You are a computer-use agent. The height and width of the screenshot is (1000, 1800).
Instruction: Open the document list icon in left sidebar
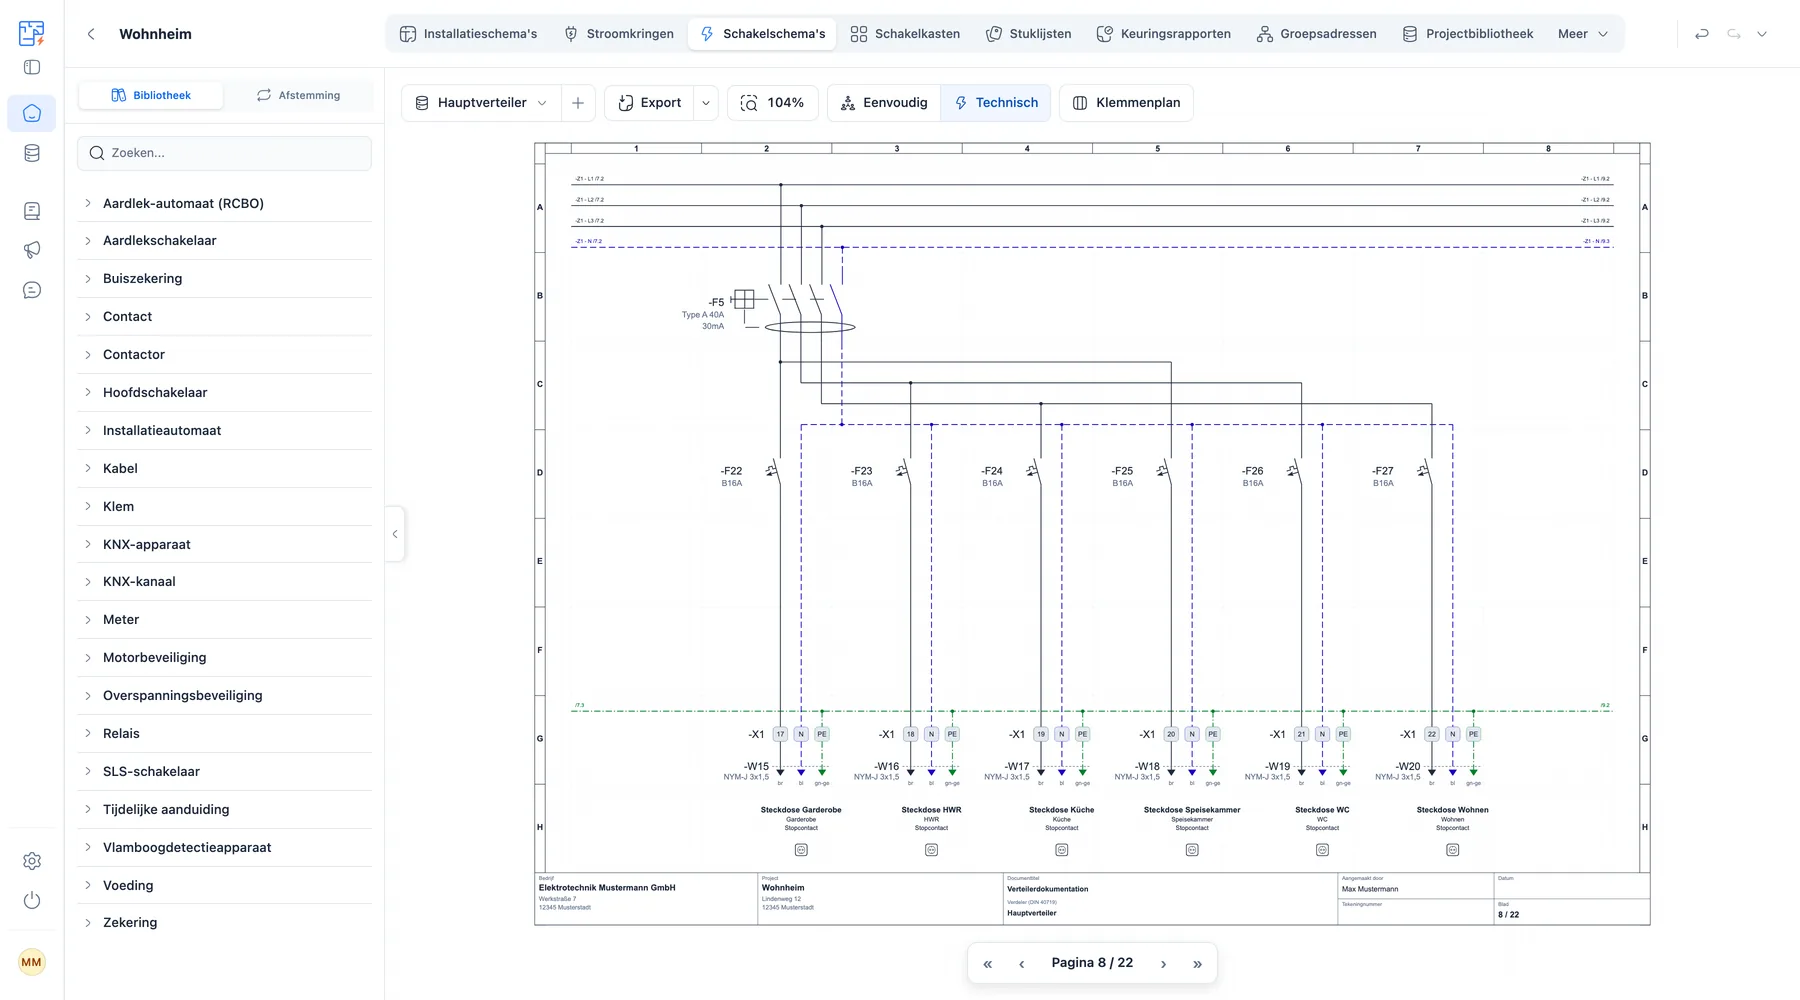(x=32, y=211)
